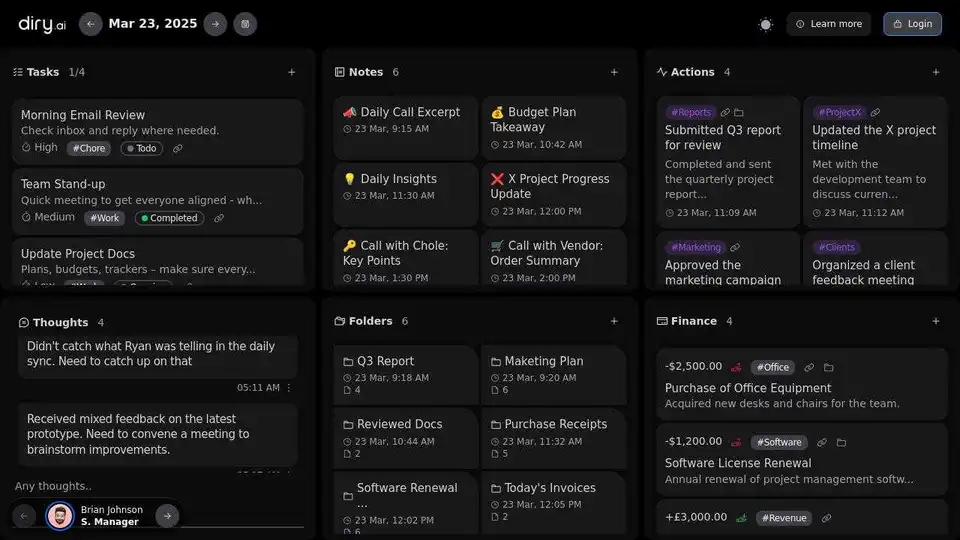960x540 pixels.
Task: Select the #ProjectX tag on action
Action: 838,113
